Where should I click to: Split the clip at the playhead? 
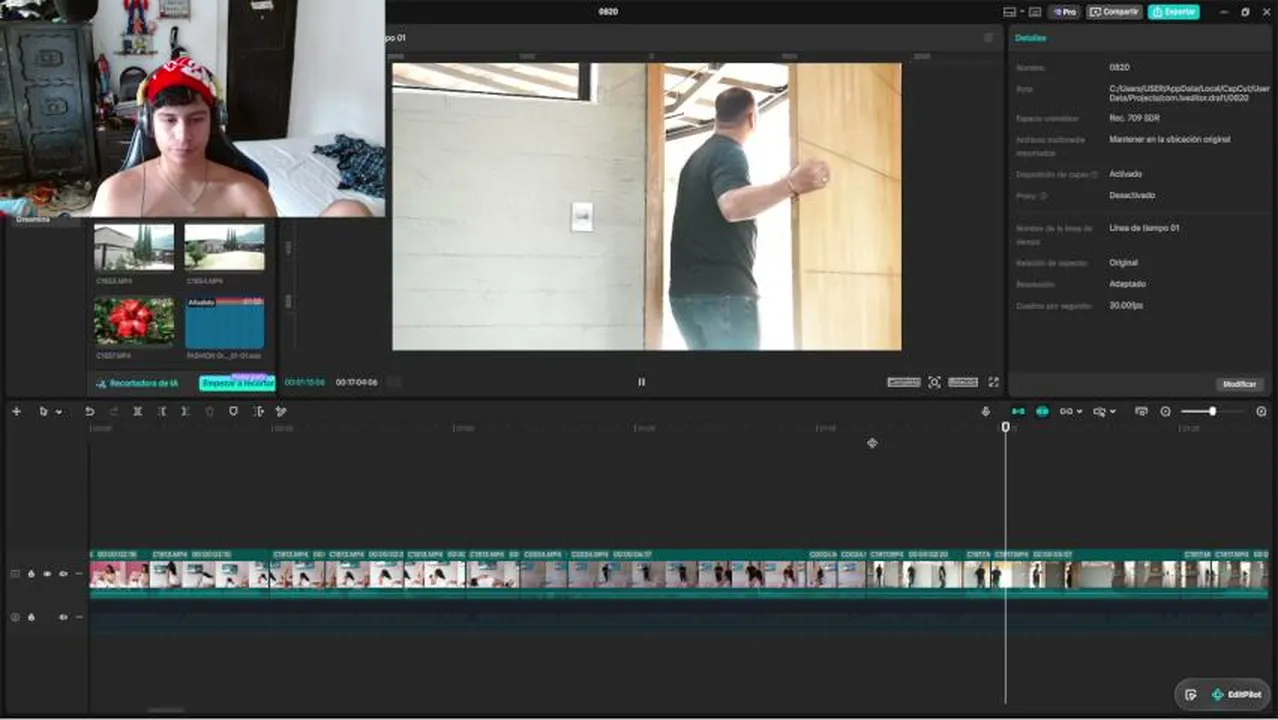coord(137,411)
